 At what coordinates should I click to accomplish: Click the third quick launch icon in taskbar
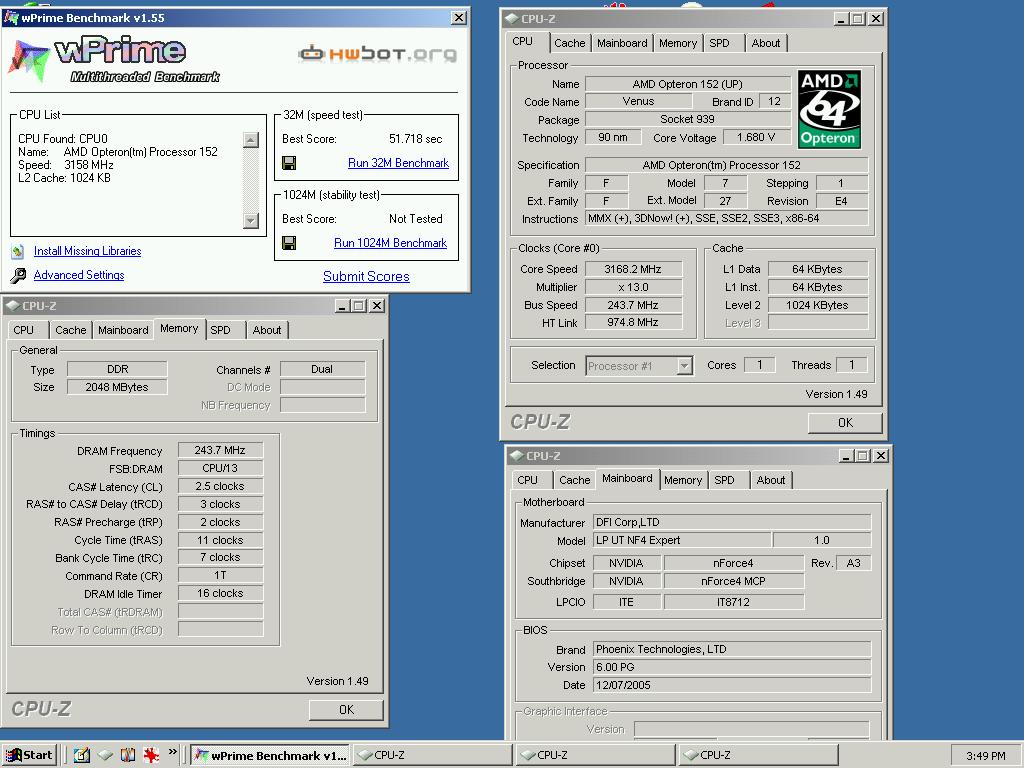(128, 755)
